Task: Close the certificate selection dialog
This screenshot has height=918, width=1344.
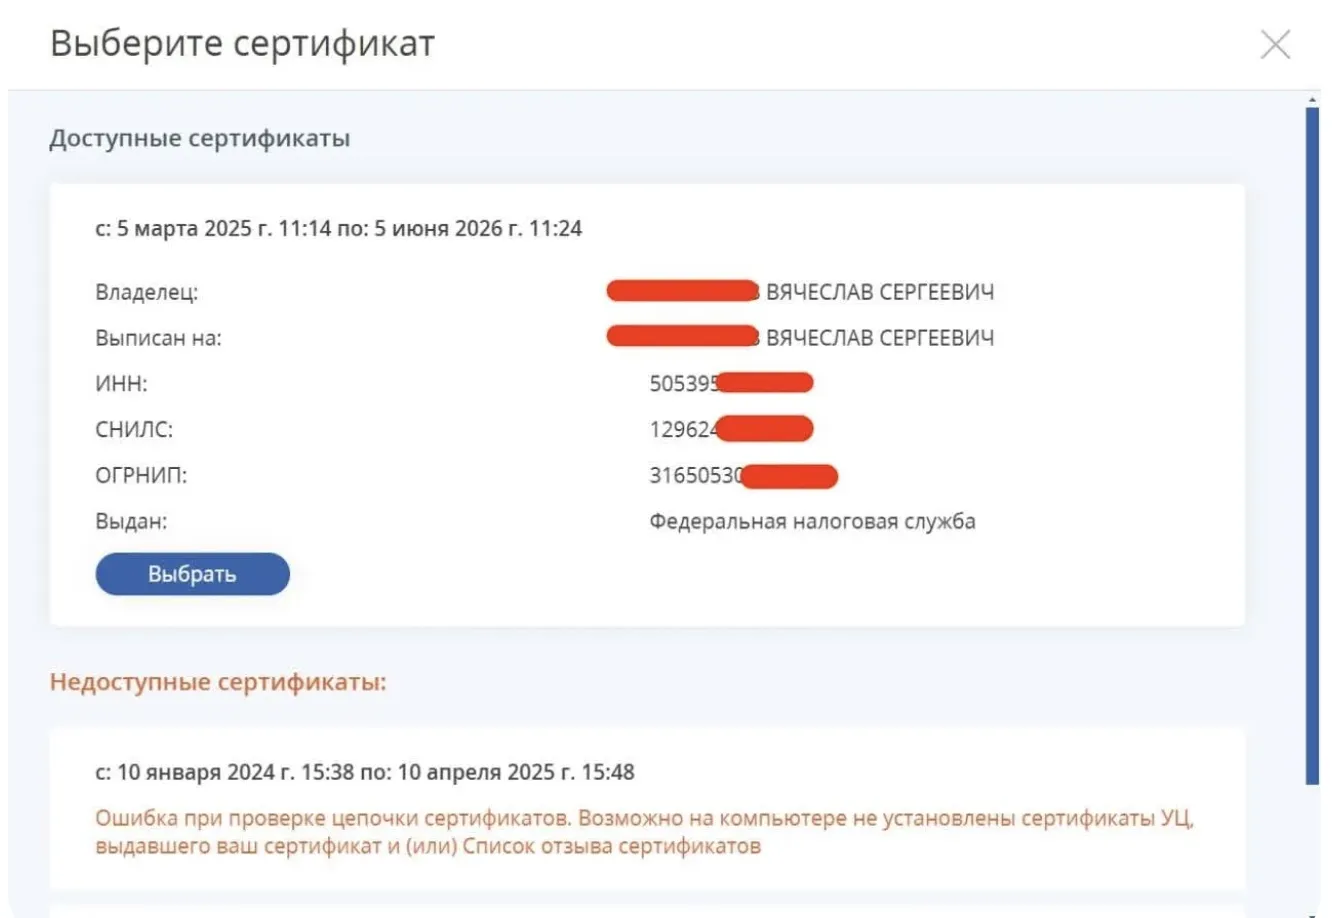Action: click(x=1275, y=45)
